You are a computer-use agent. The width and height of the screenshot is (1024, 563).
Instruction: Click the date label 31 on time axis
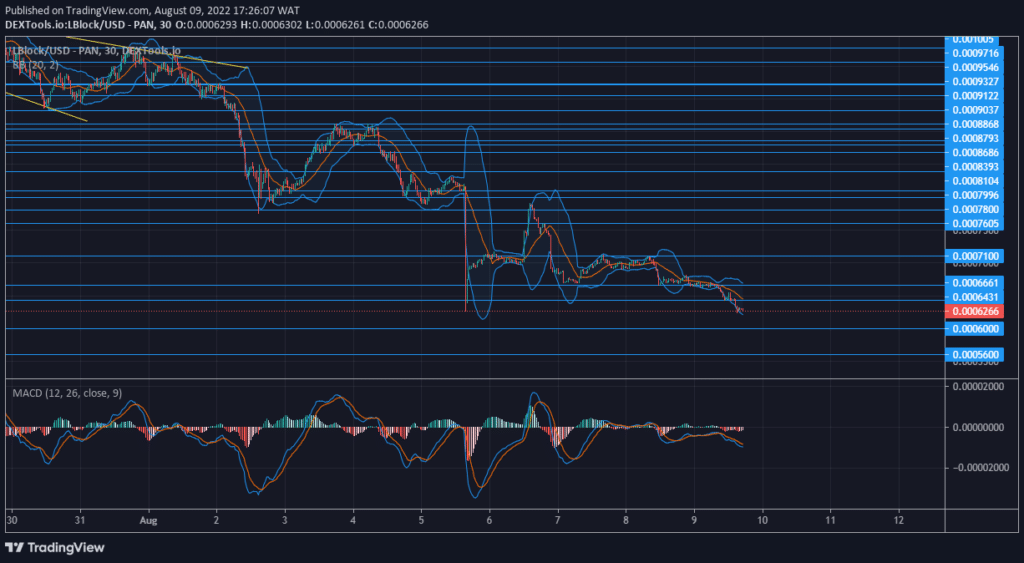(x=80, y=521)
